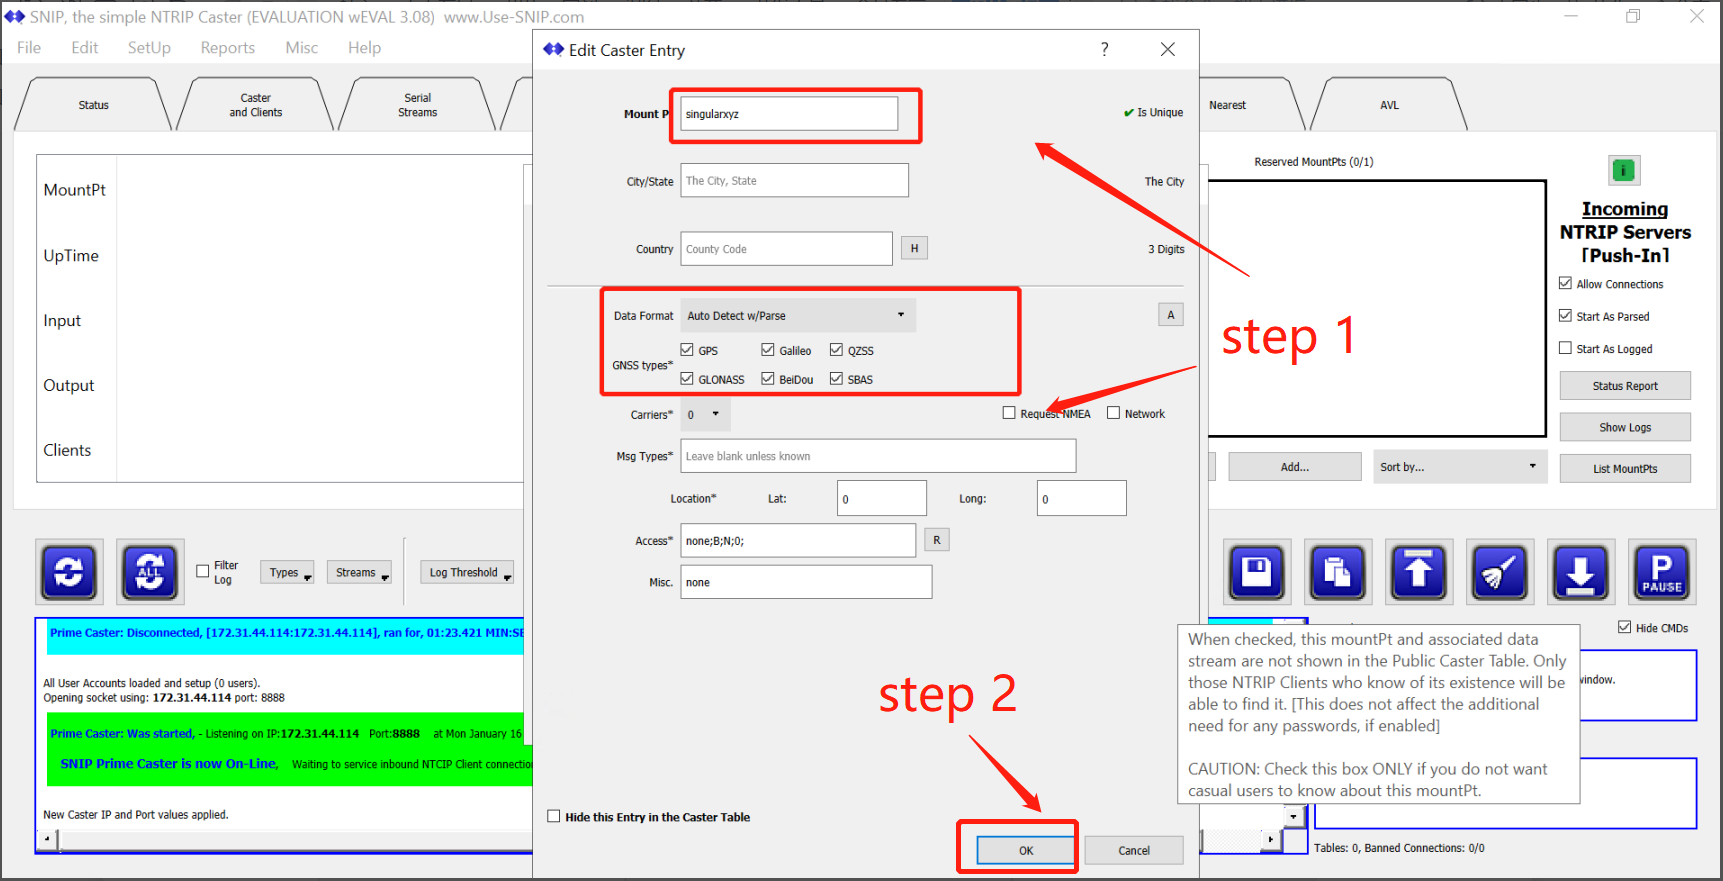The width and height of the screenshot is (1723, 881).
Task: Open the Sort by dropdown
Action: [x=1459, y=467]
